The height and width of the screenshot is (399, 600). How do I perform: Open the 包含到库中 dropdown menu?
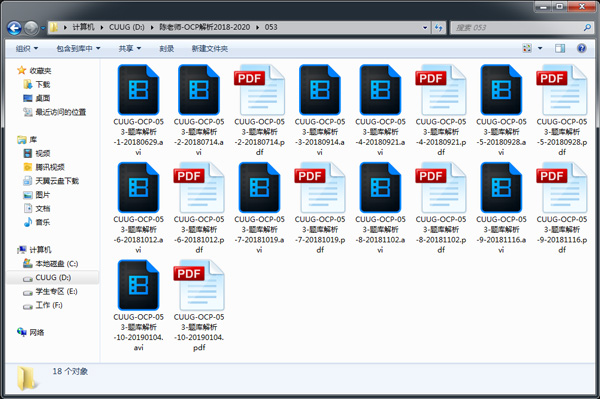pyautogui.click(x=78, y=49)
